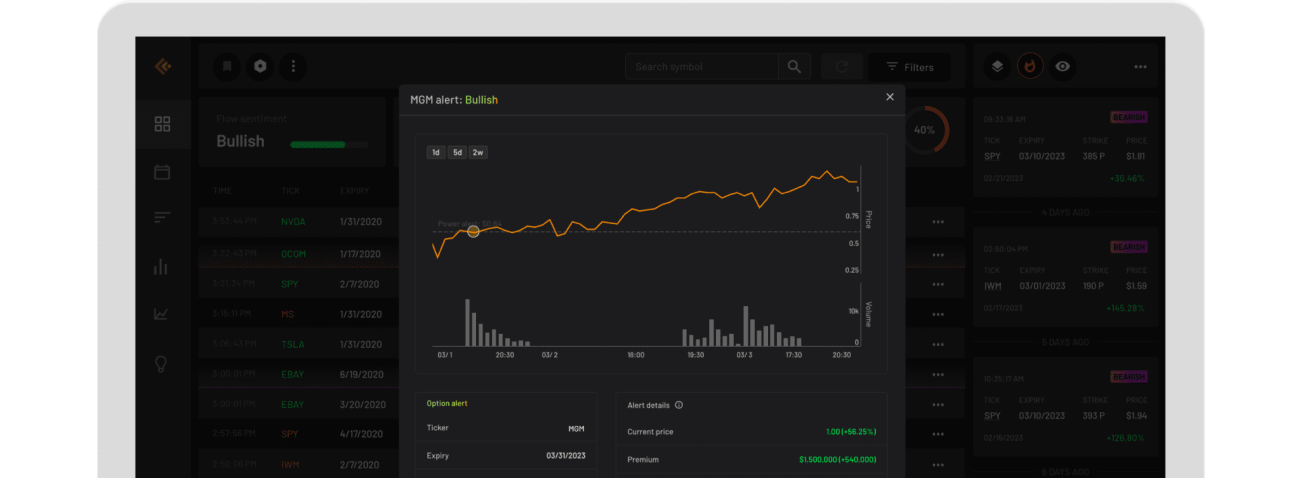
Task: Open the vertical three-dot menu in toolbar
Action: click(293, 66)
